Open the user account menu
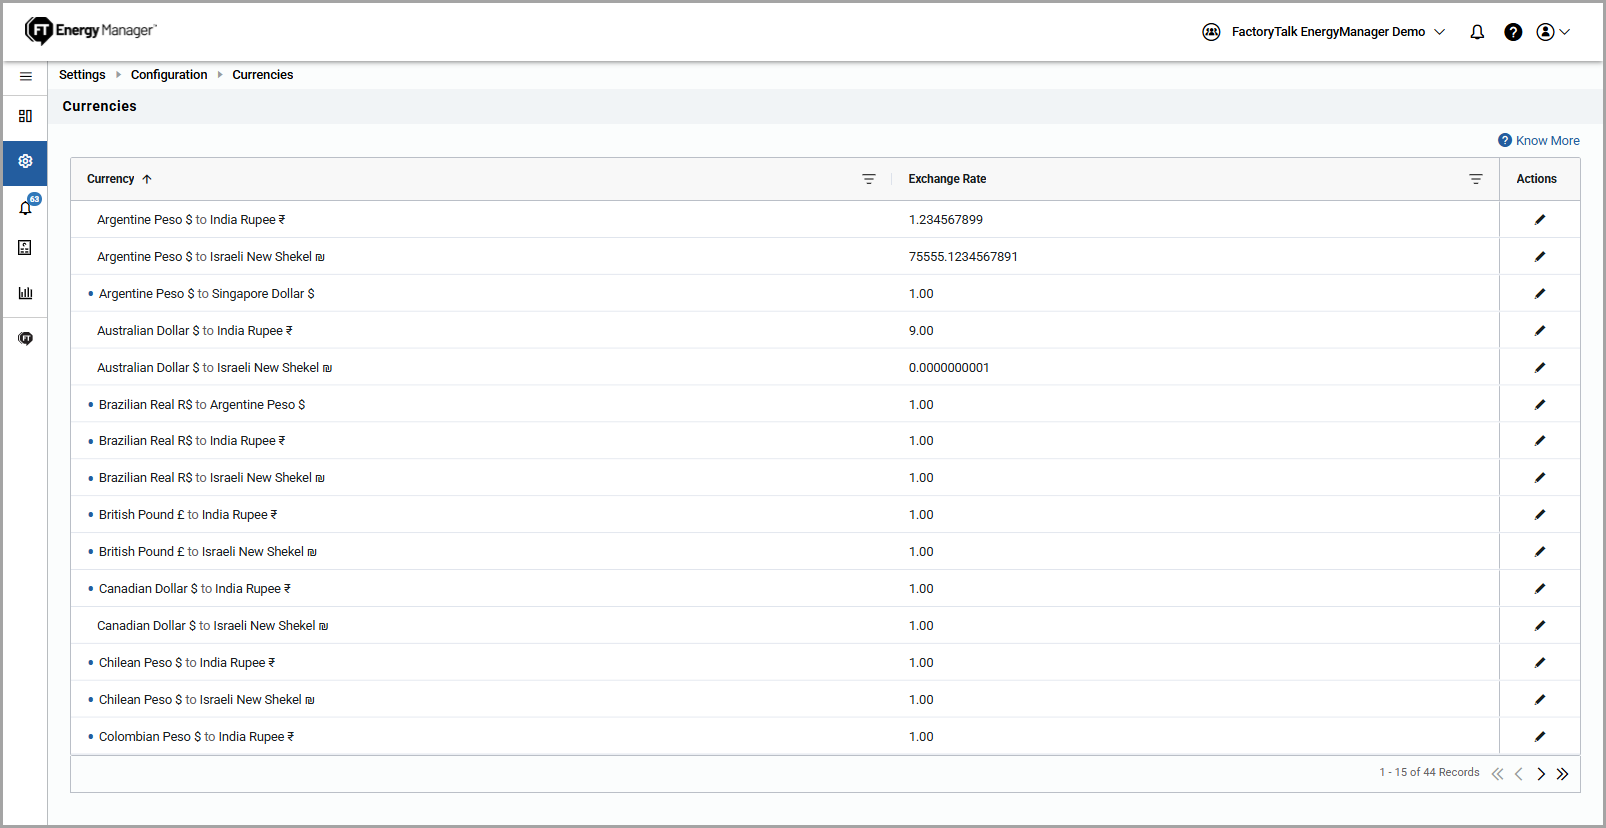Viewport: 1606px width, 828px height. point(1553,32)
